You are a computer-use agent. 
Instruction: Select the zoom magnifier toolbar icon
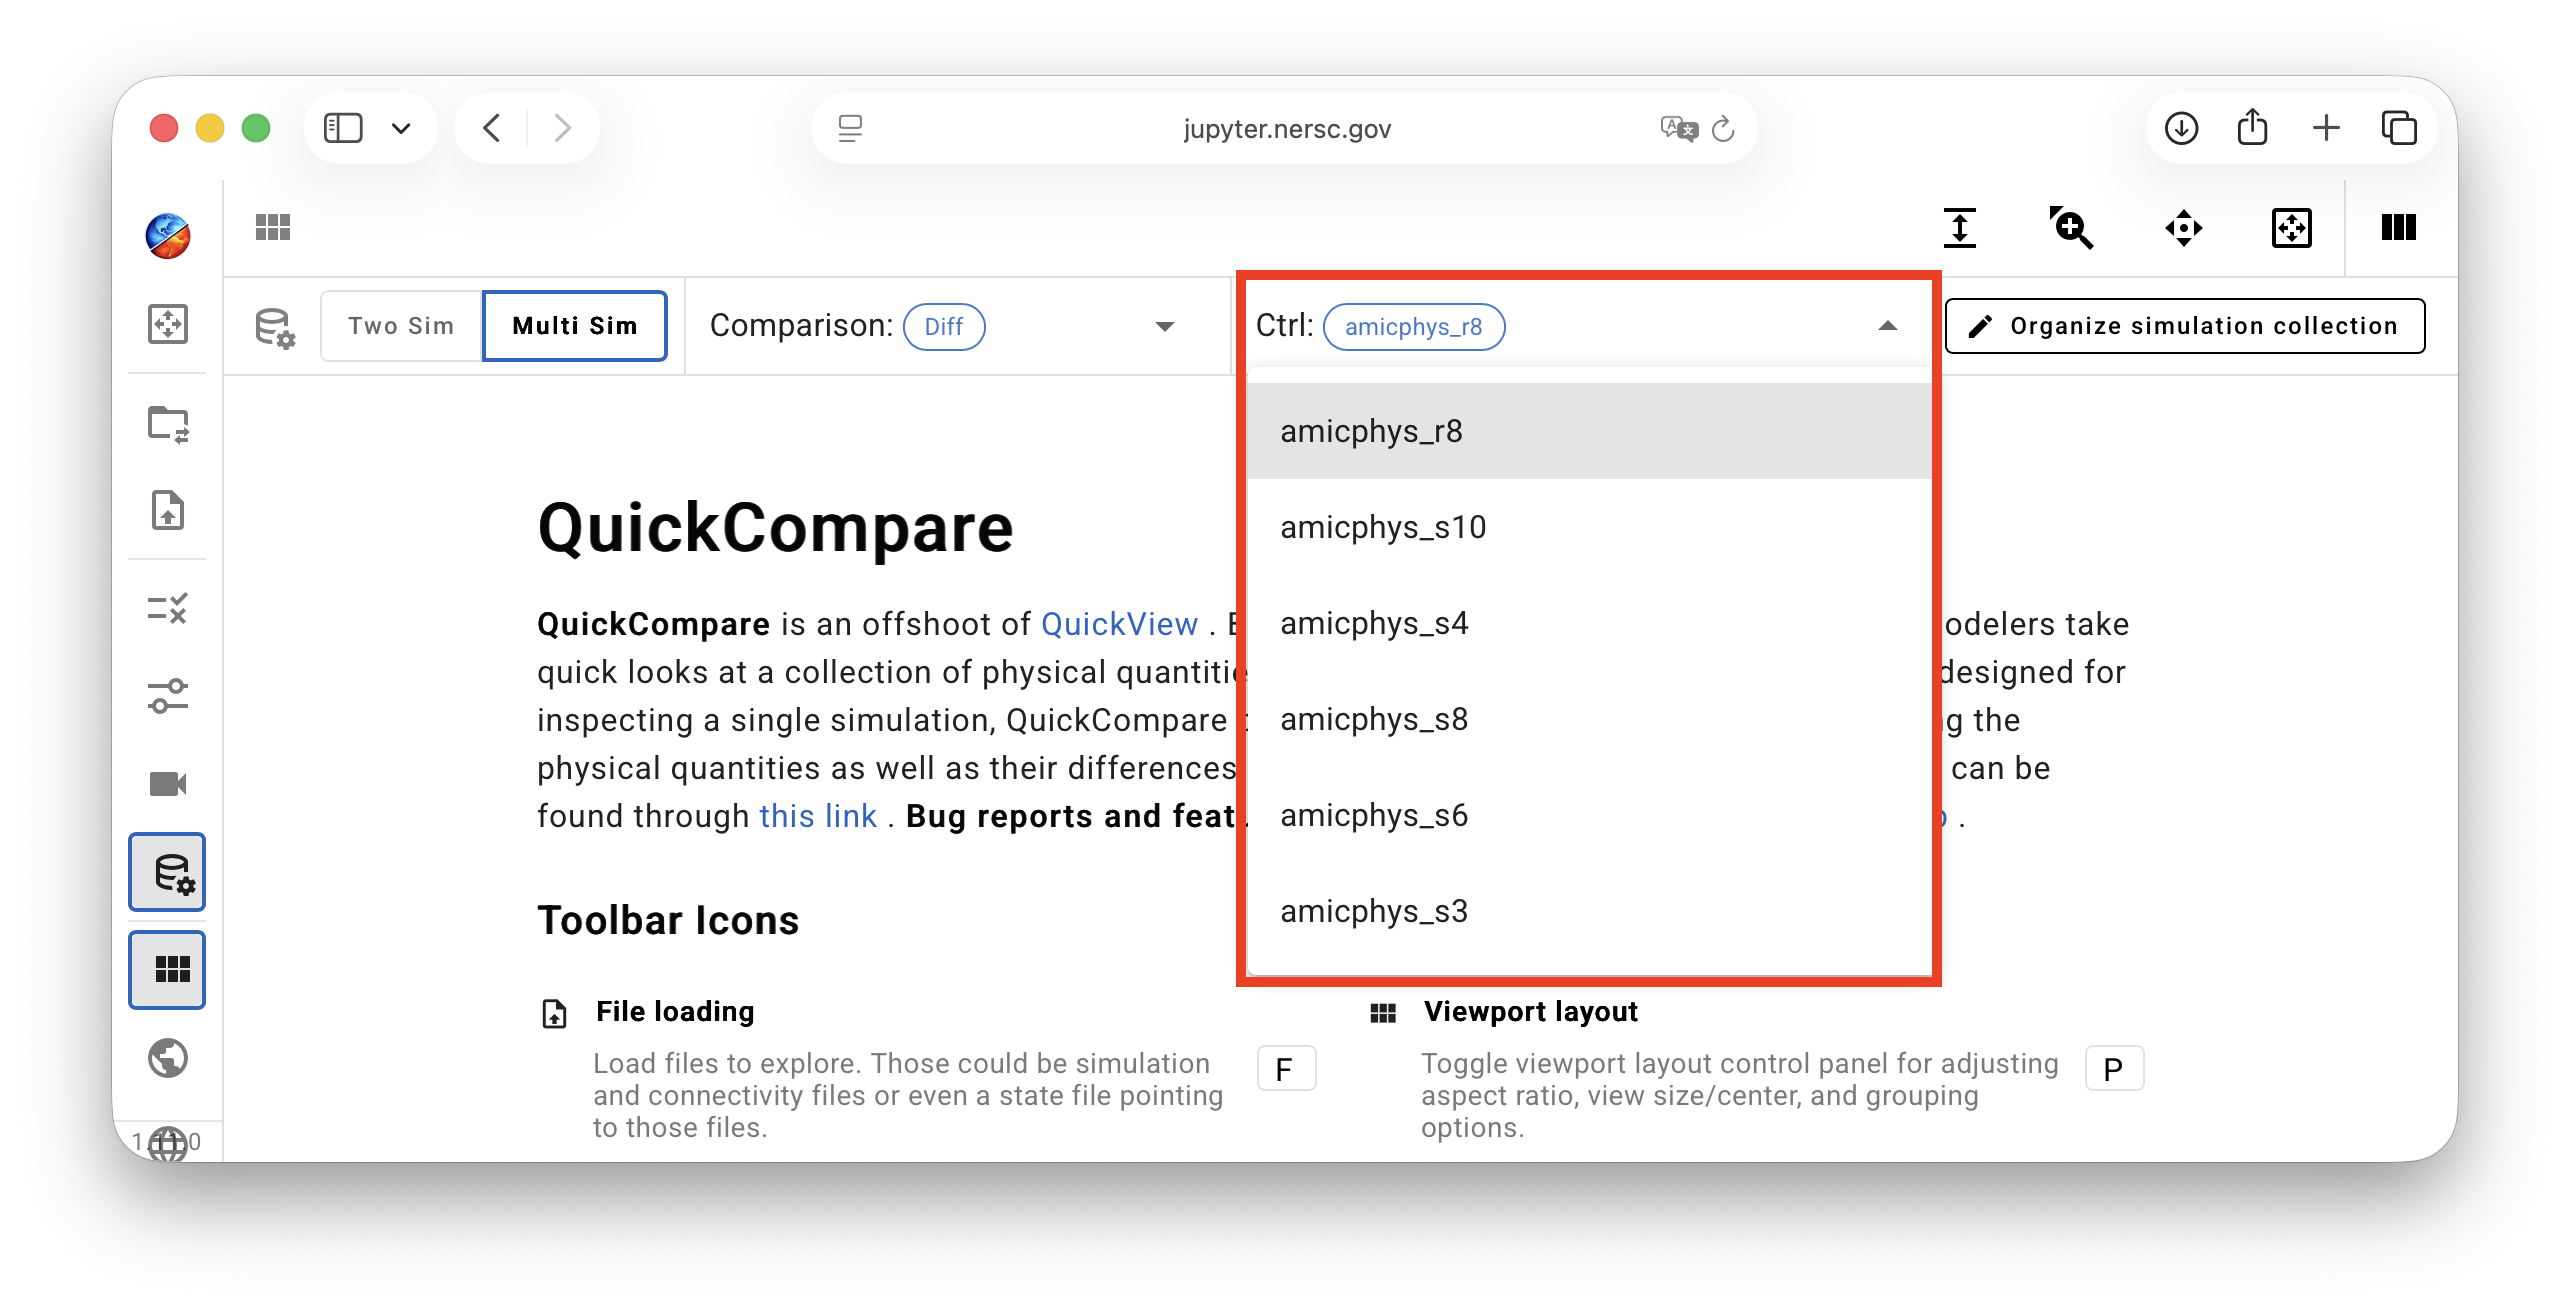(2072, 228)
